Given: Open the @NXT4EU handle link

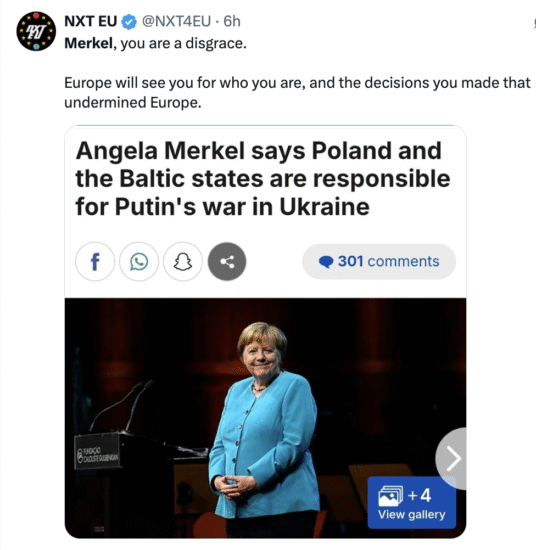Looking at the screenshot, I should pyautogui.click(x=176, y=21).
